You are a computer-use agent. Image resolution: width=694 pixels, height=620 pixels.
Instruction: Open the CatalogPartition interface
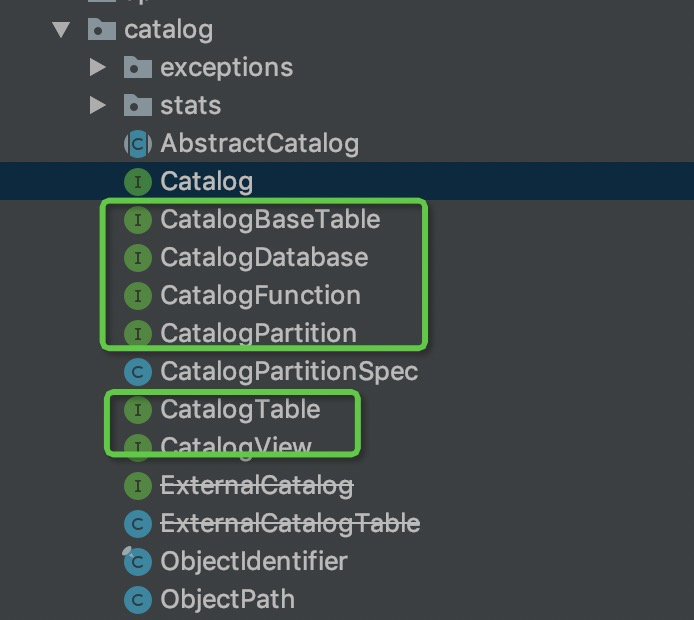pyautogui.click(x=258, y=334)
